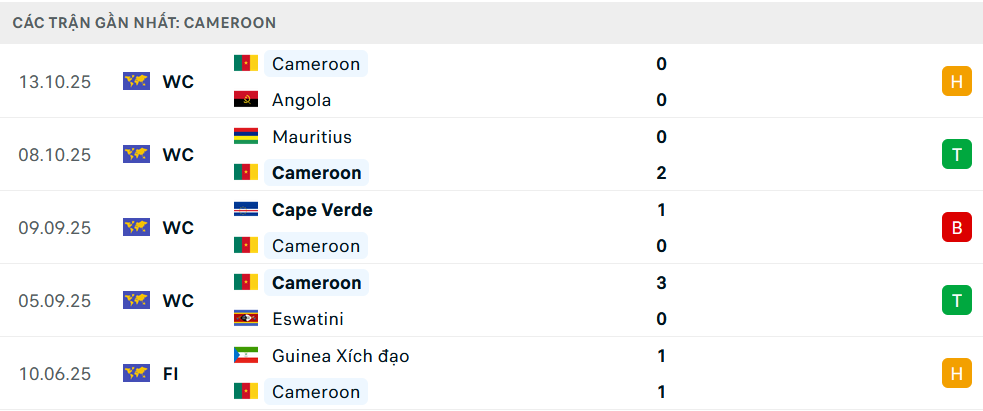Select the 09.09.25 match date
983x411 pixels.
pos(55,228)
